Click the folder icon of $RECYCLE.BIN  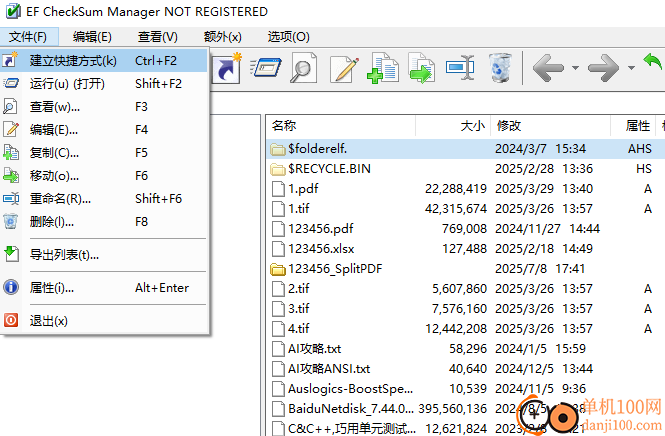click(x=278, y=169)
